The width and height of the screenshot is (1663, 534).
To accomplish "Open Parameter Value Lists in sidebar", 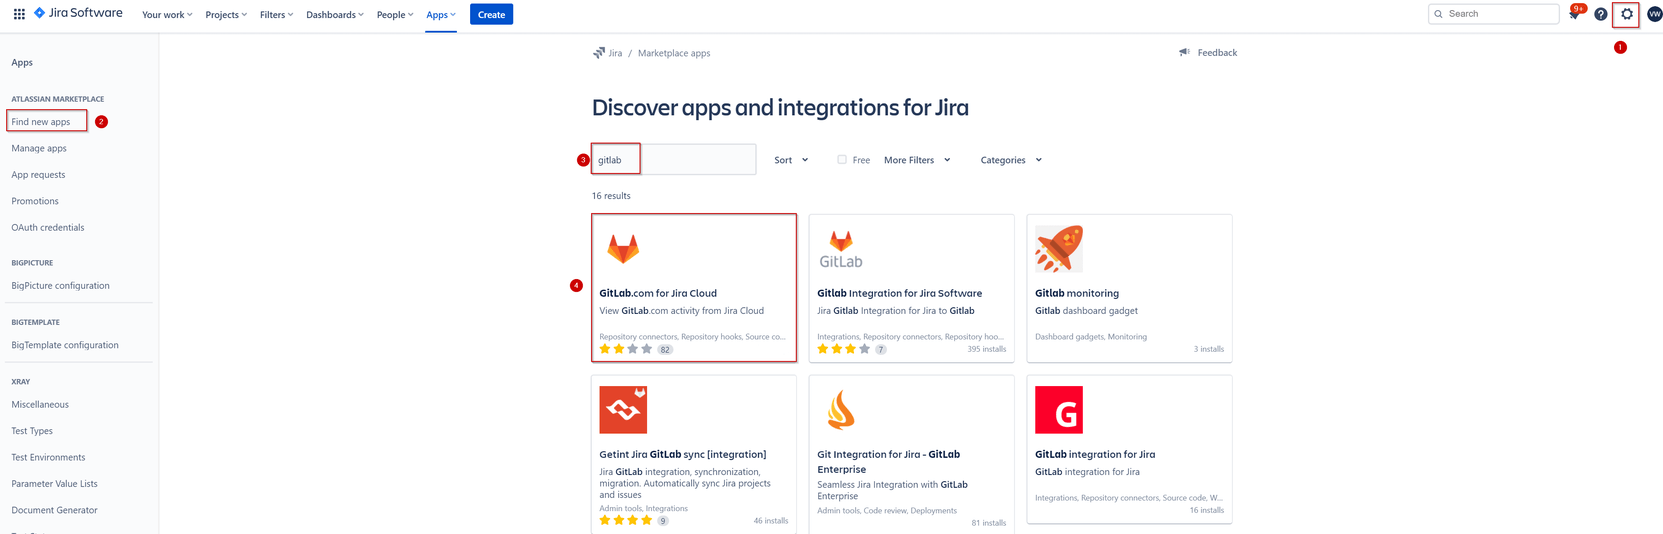I will pos(55,484).
